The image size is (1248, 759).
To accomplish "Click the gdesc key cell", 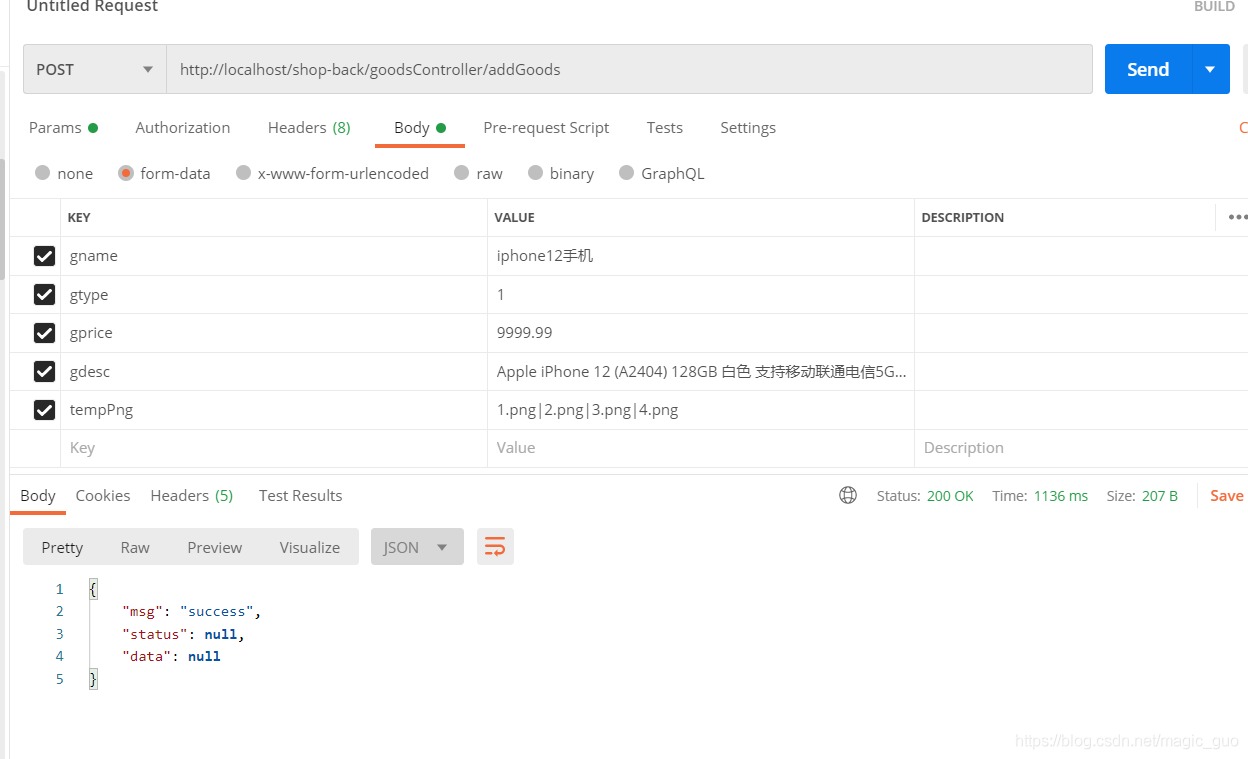I will coord(274,371).
